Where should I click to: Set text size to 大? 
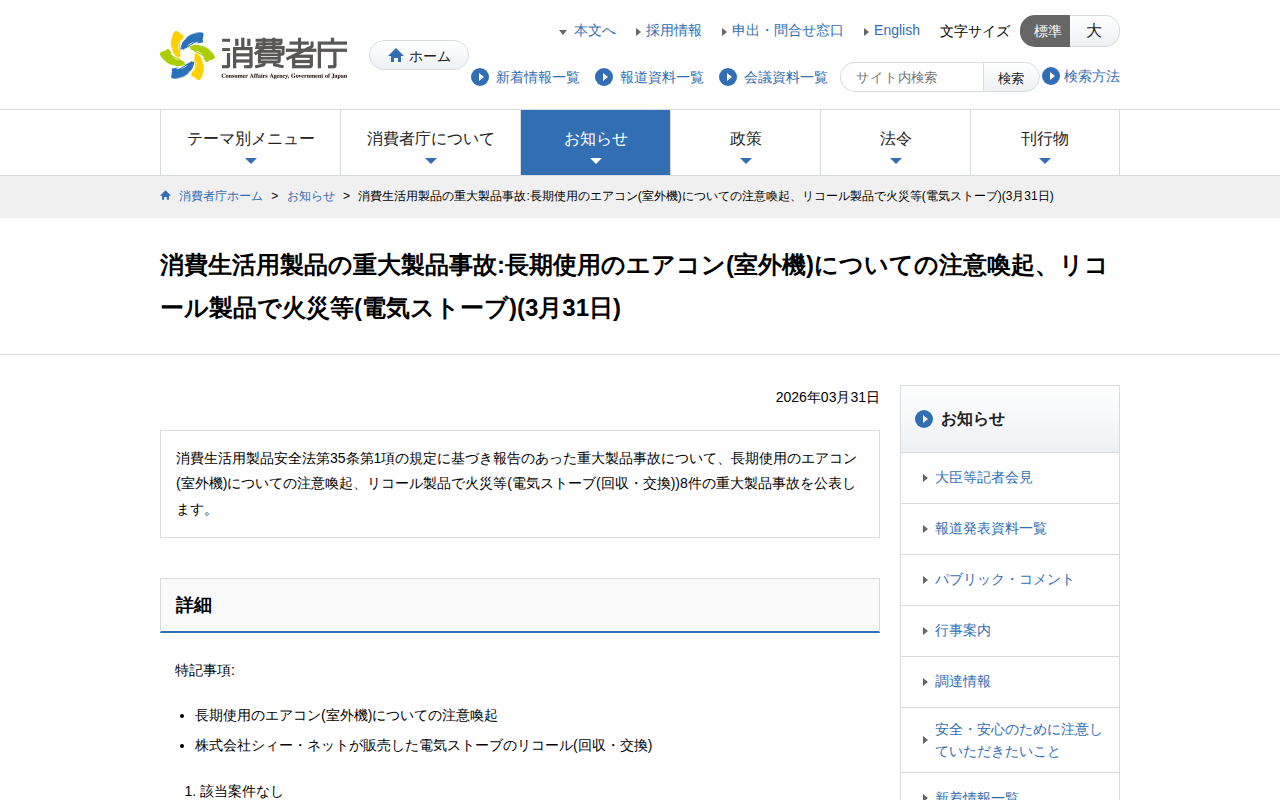coord(1095,31)
